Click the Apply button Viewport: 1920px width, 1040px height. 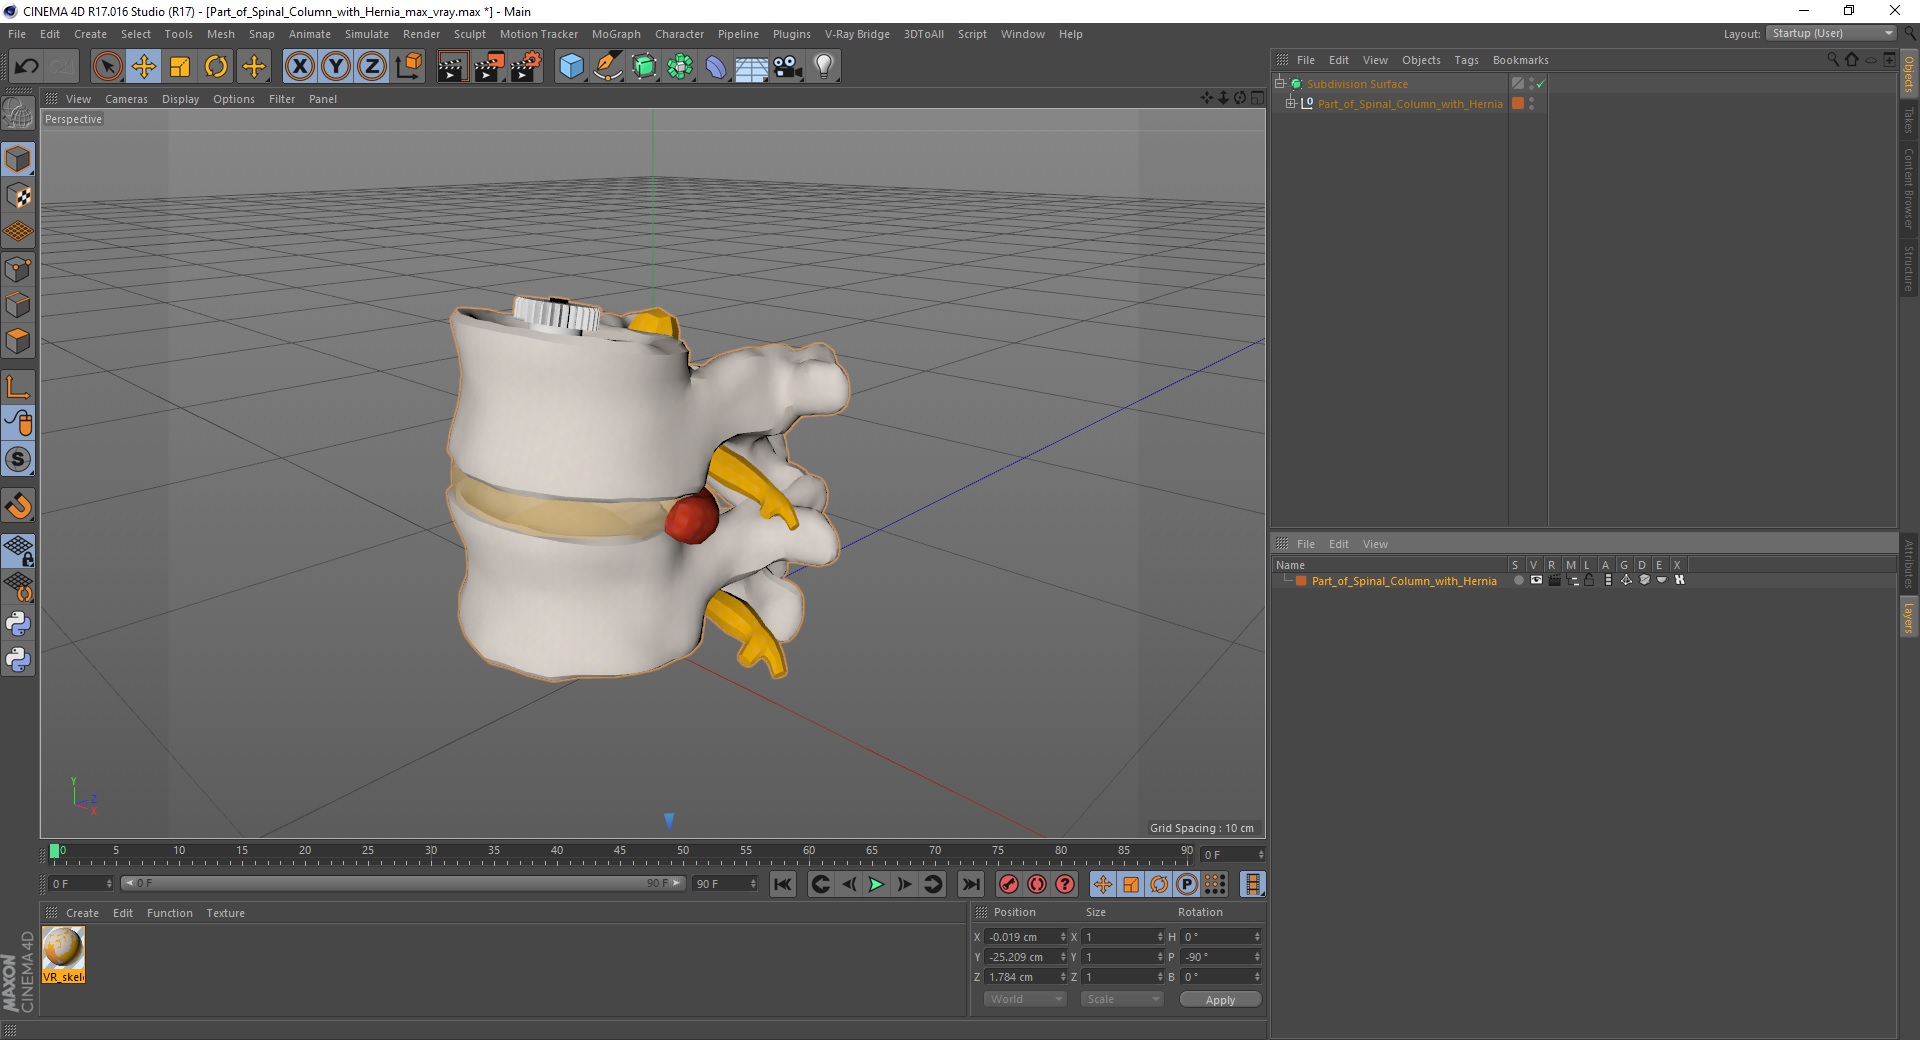(1220, 1000)
